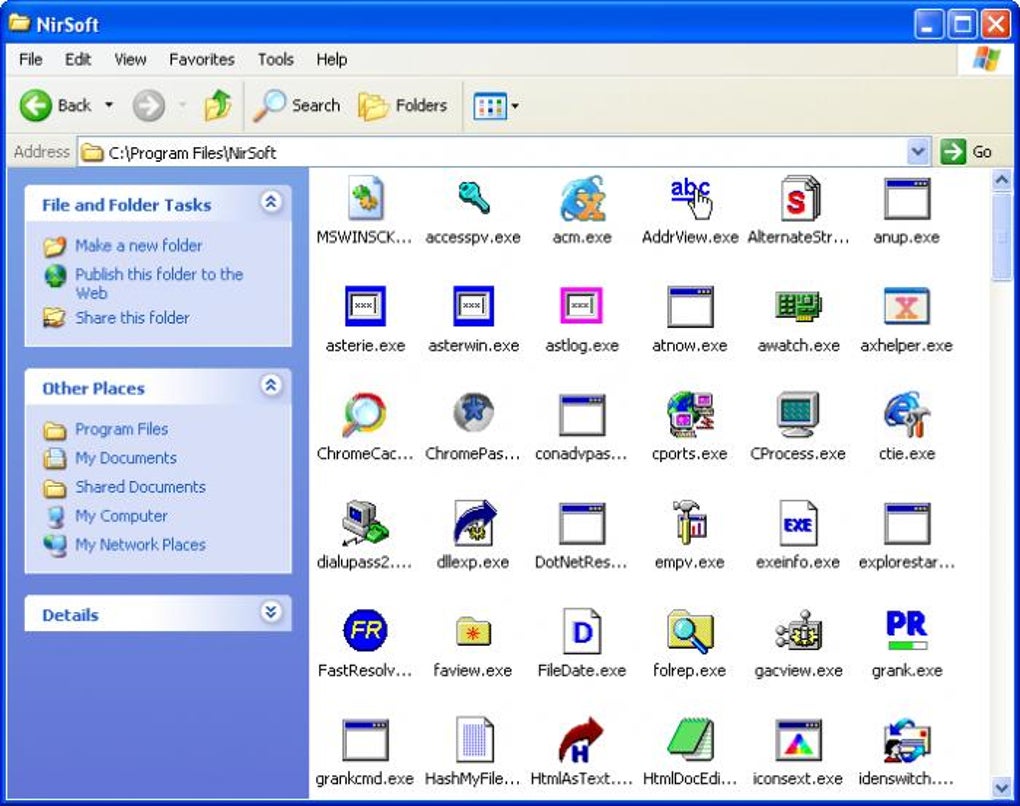Select the grank.exe PR icon

[907, 630]
